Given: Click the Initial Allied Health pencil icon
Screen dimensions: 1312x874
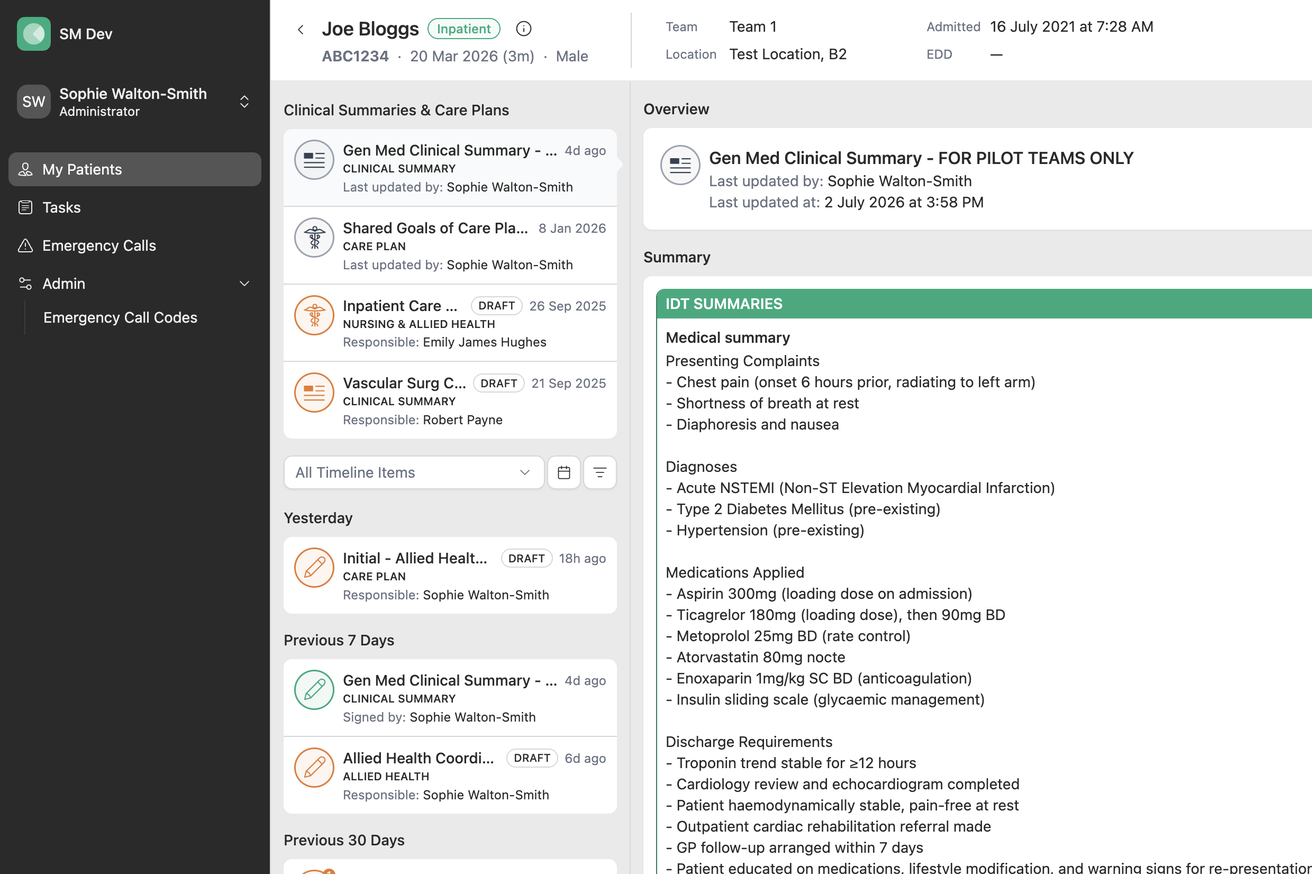Looking at the screenshot, I should point(314,568).
